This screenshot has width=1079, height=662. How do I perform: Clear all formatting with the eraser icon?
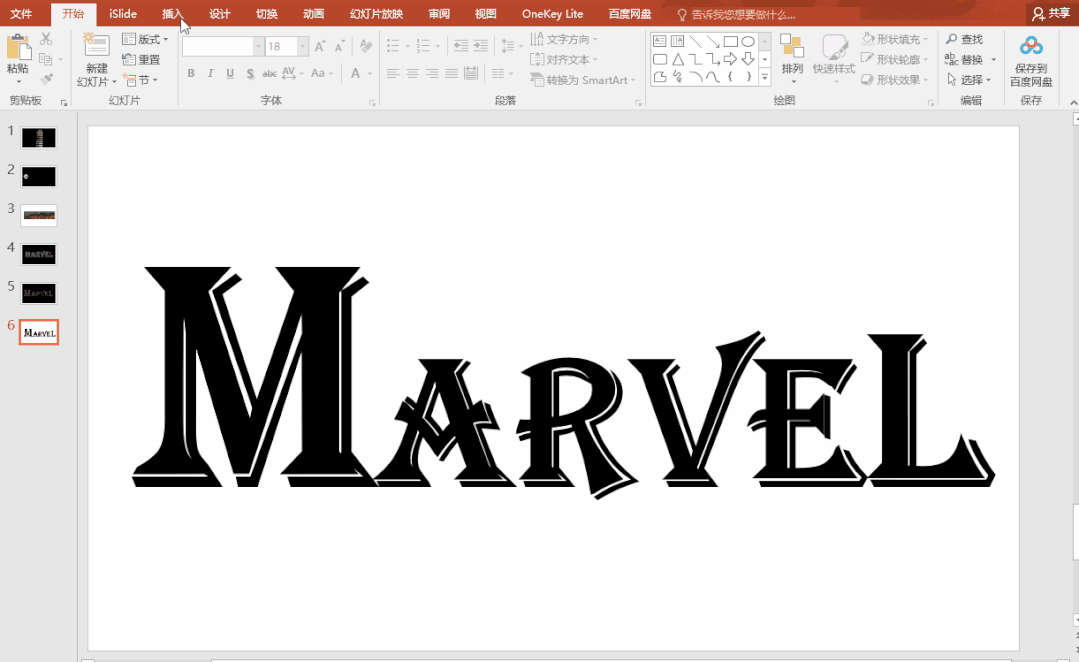365,46
